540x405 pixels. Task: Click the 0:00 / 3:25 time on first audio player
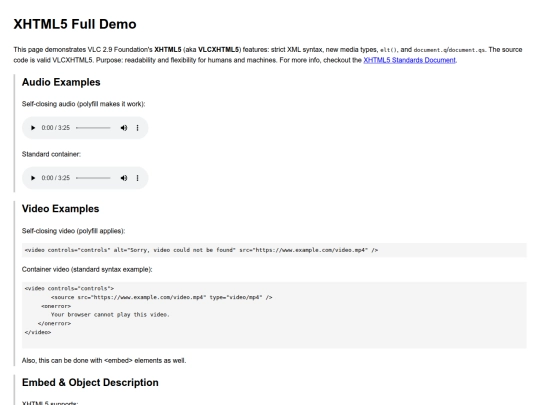tap(55, 128)
